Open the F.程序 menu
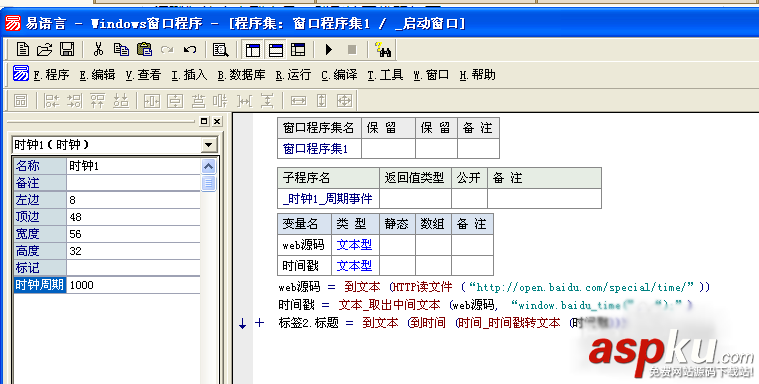 click(51, 75)
